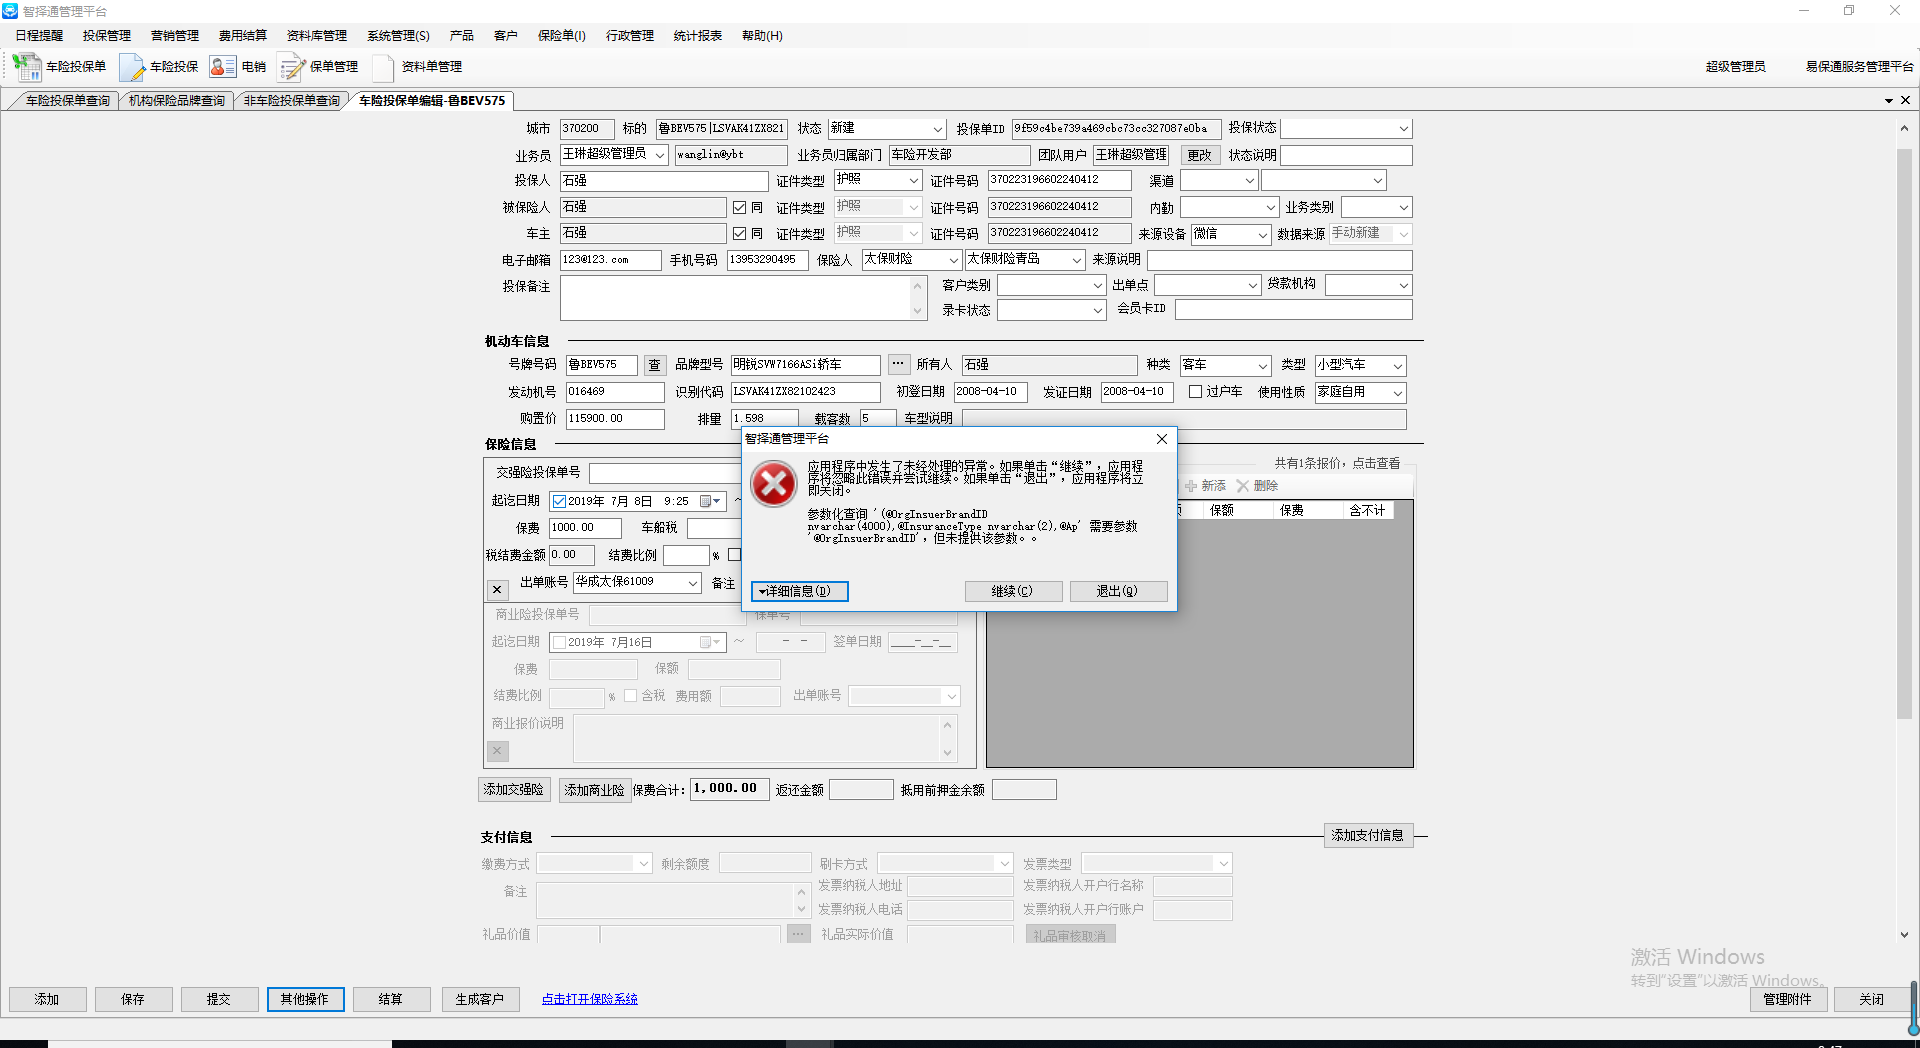Click the 车险投保单 shopping cart toolbar icon

coord(26,67)
